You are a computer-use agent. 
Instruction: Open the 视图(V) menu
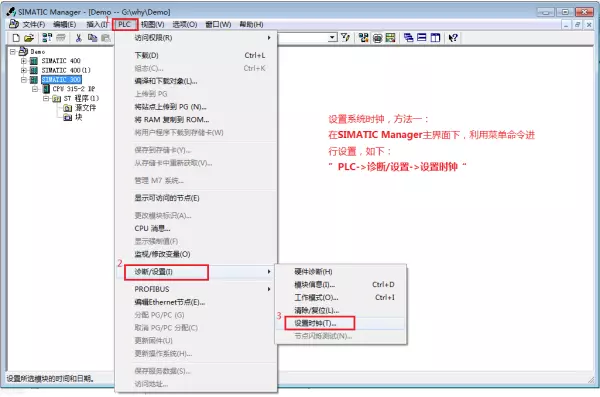[152, 25]
